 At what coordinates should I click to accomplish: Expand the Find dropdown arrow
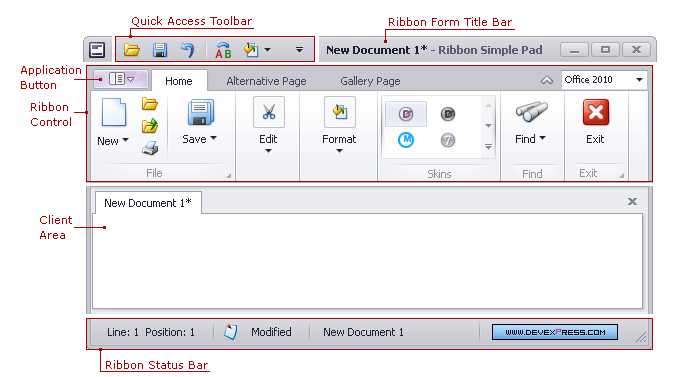pyautogui.click(x=542, y=138)
